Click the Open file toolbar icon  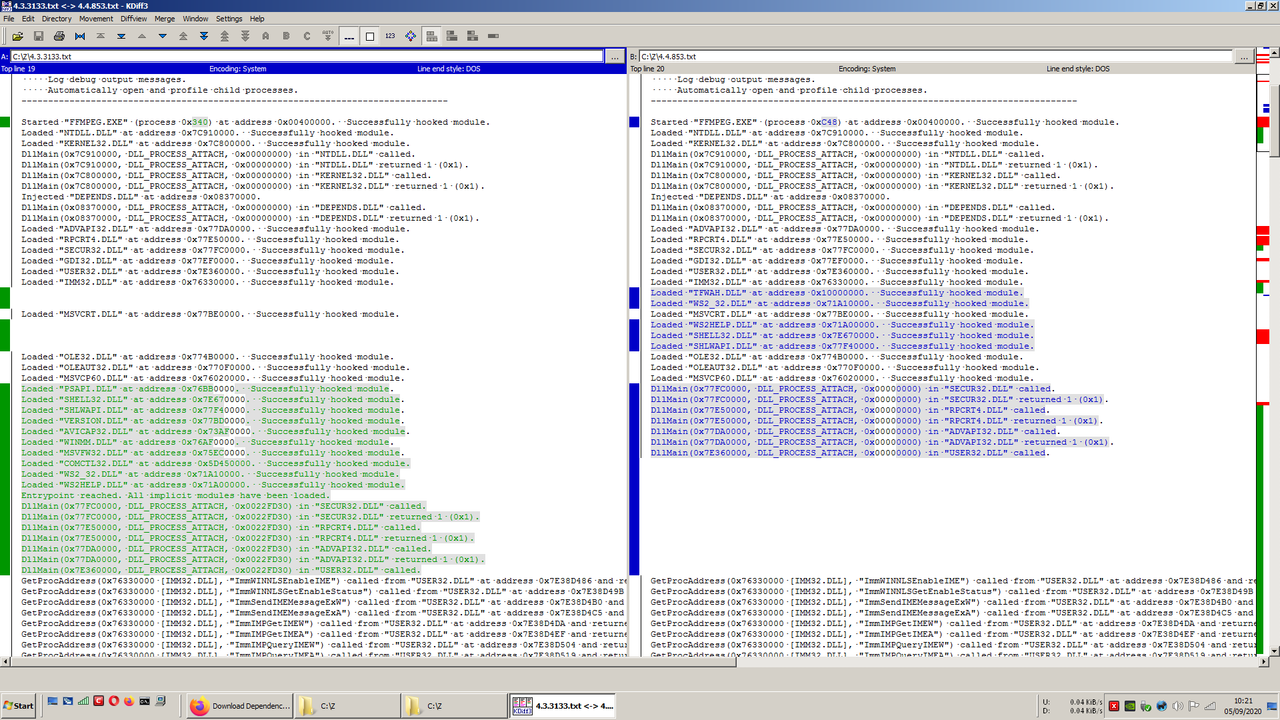17,36
